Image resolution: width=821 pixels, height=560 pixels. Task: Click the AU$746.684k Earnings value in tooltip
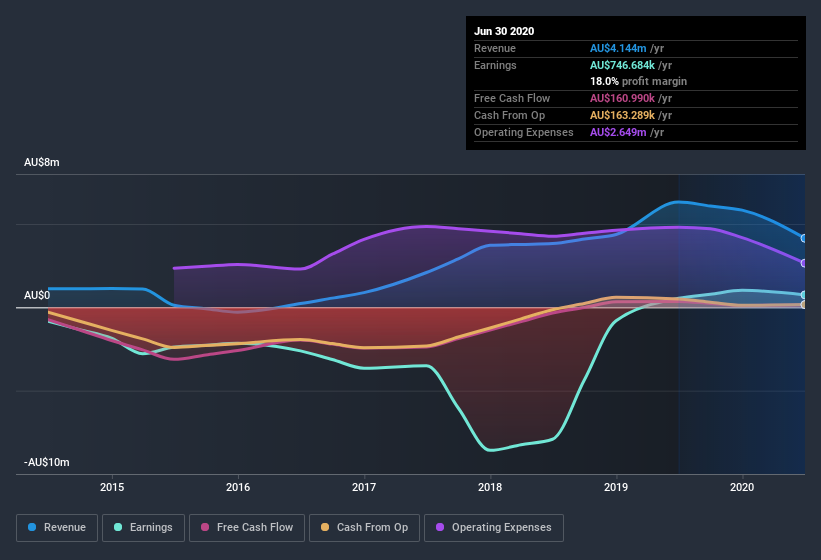tap(619, 64)
